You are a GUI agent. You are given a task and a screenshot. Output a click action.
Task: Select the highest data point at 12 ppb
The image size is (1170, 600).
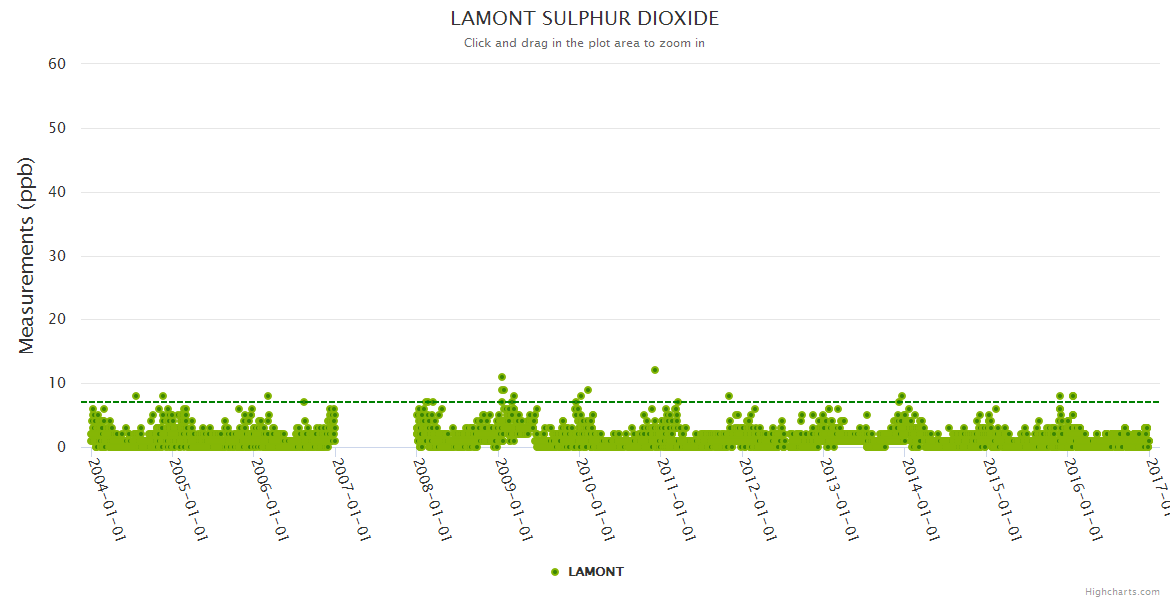pos(655,370)
